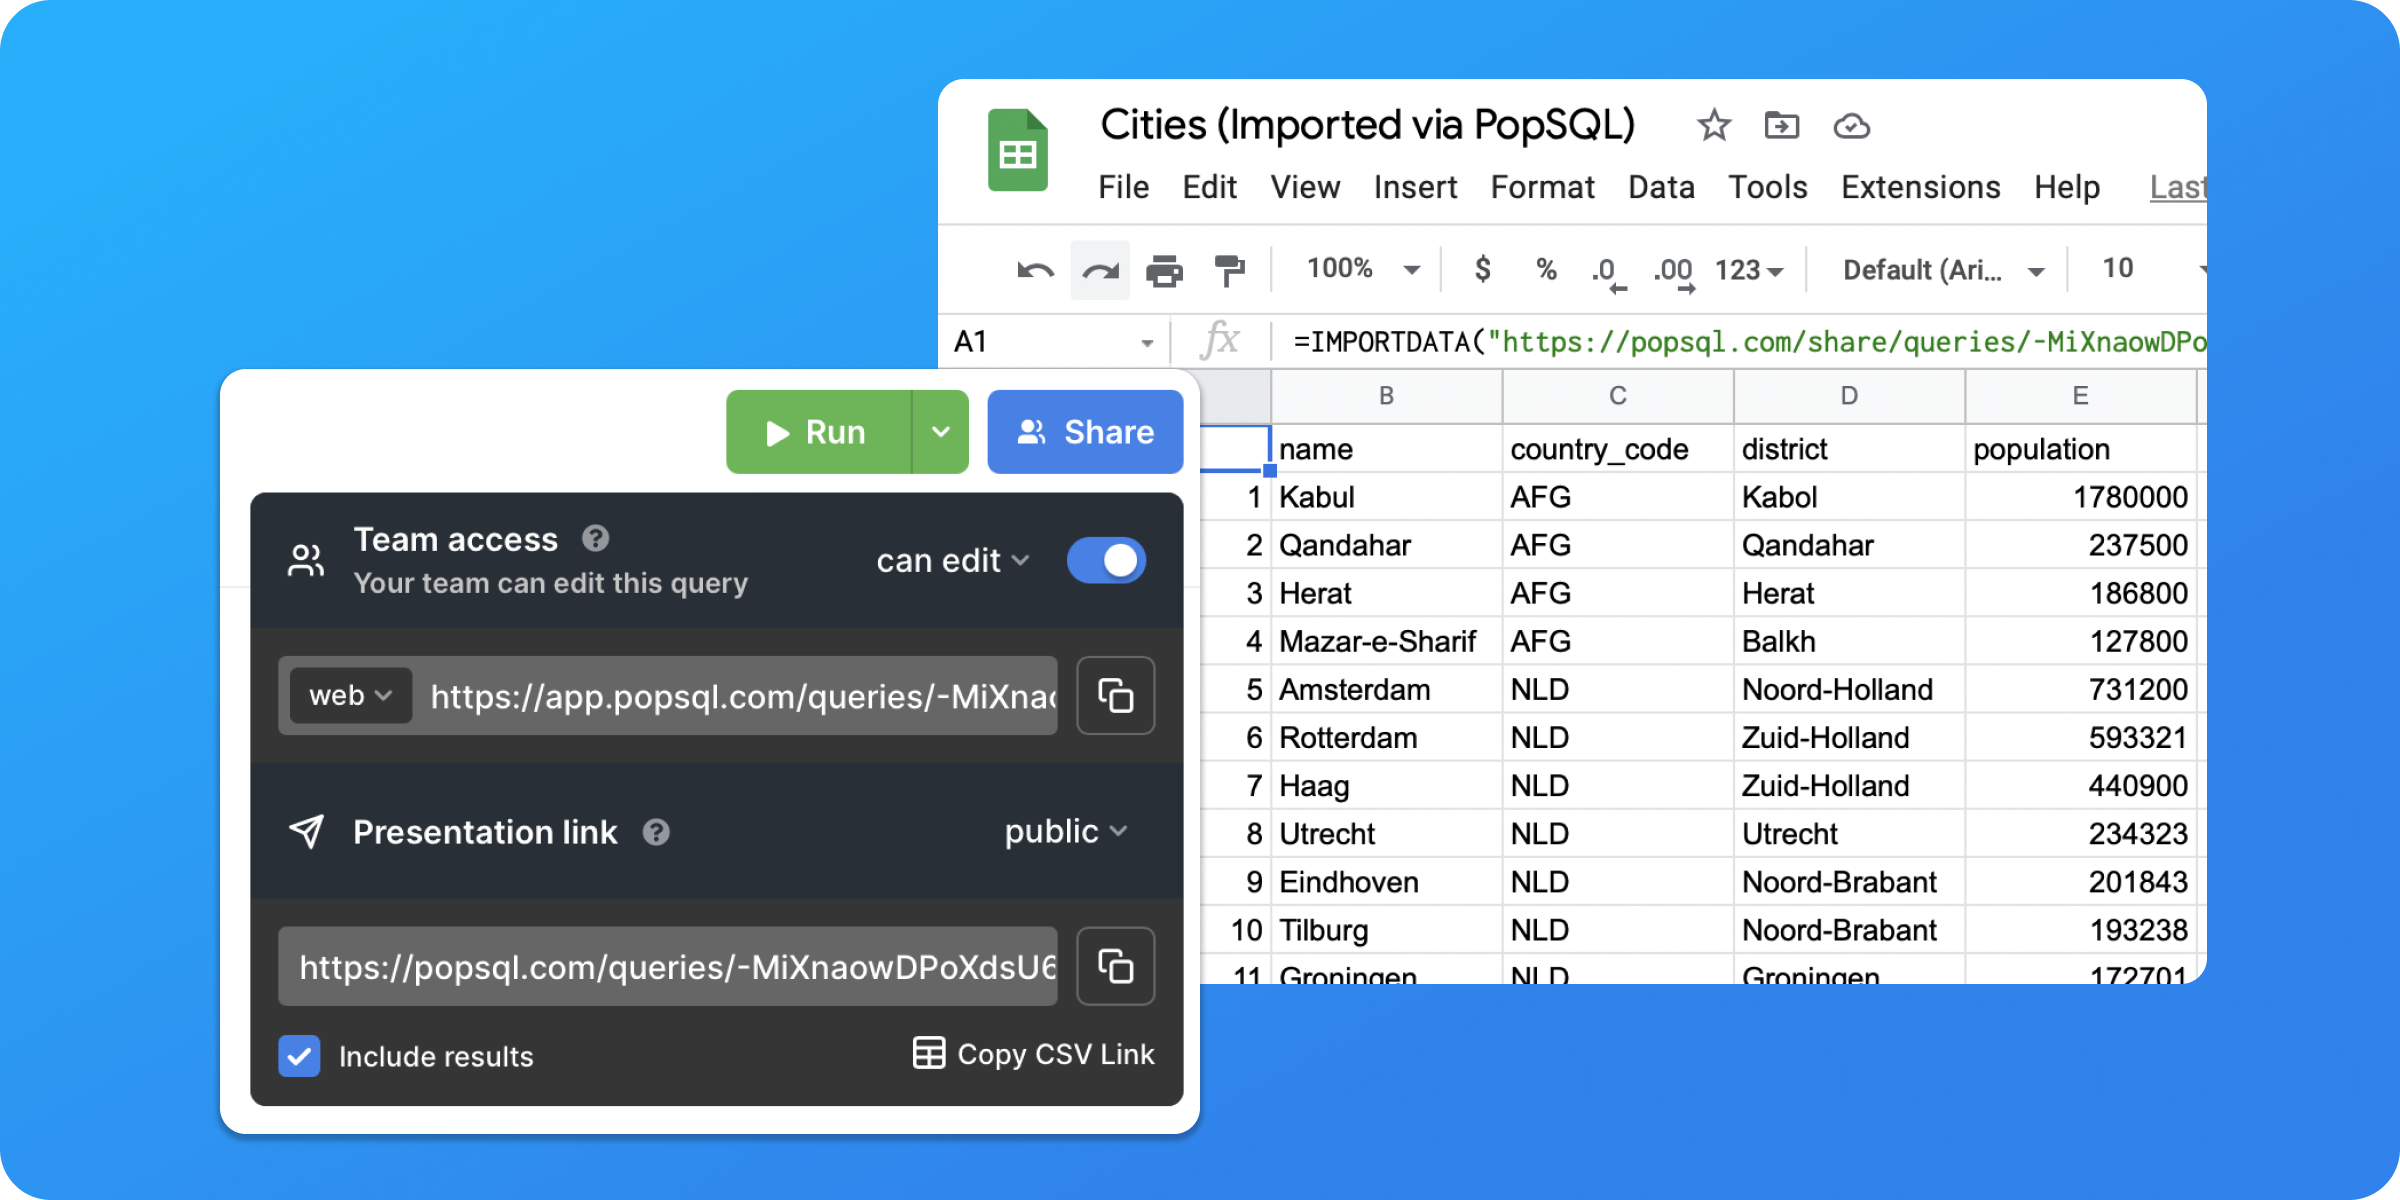Select population value 593321
The height and width of the screenshot is (1200, 2400).
click(2080, 738)
